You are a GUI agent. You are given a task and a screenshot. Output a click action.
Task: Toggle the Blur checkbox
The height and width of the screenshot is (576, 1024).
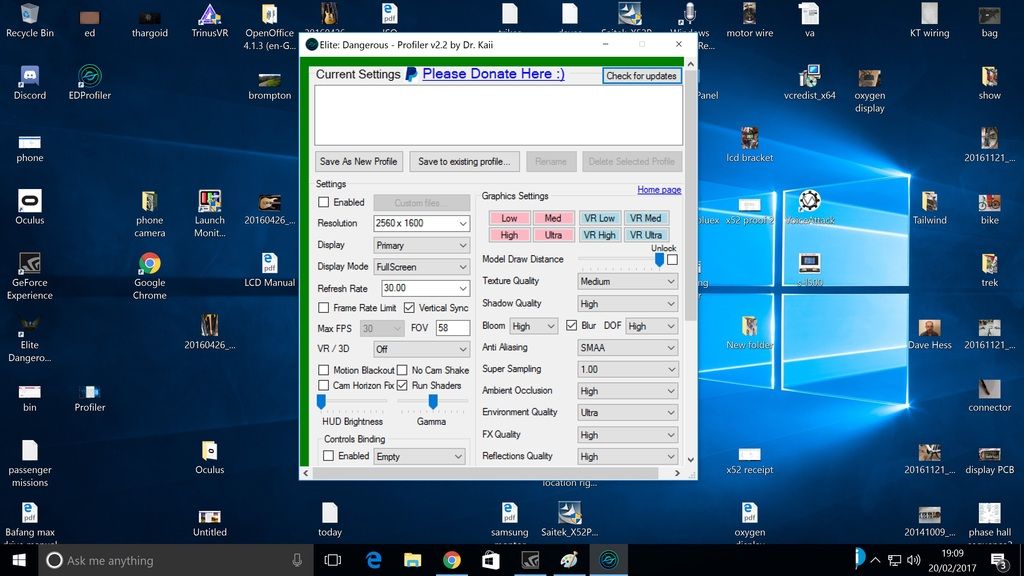(x=571, y=325)
